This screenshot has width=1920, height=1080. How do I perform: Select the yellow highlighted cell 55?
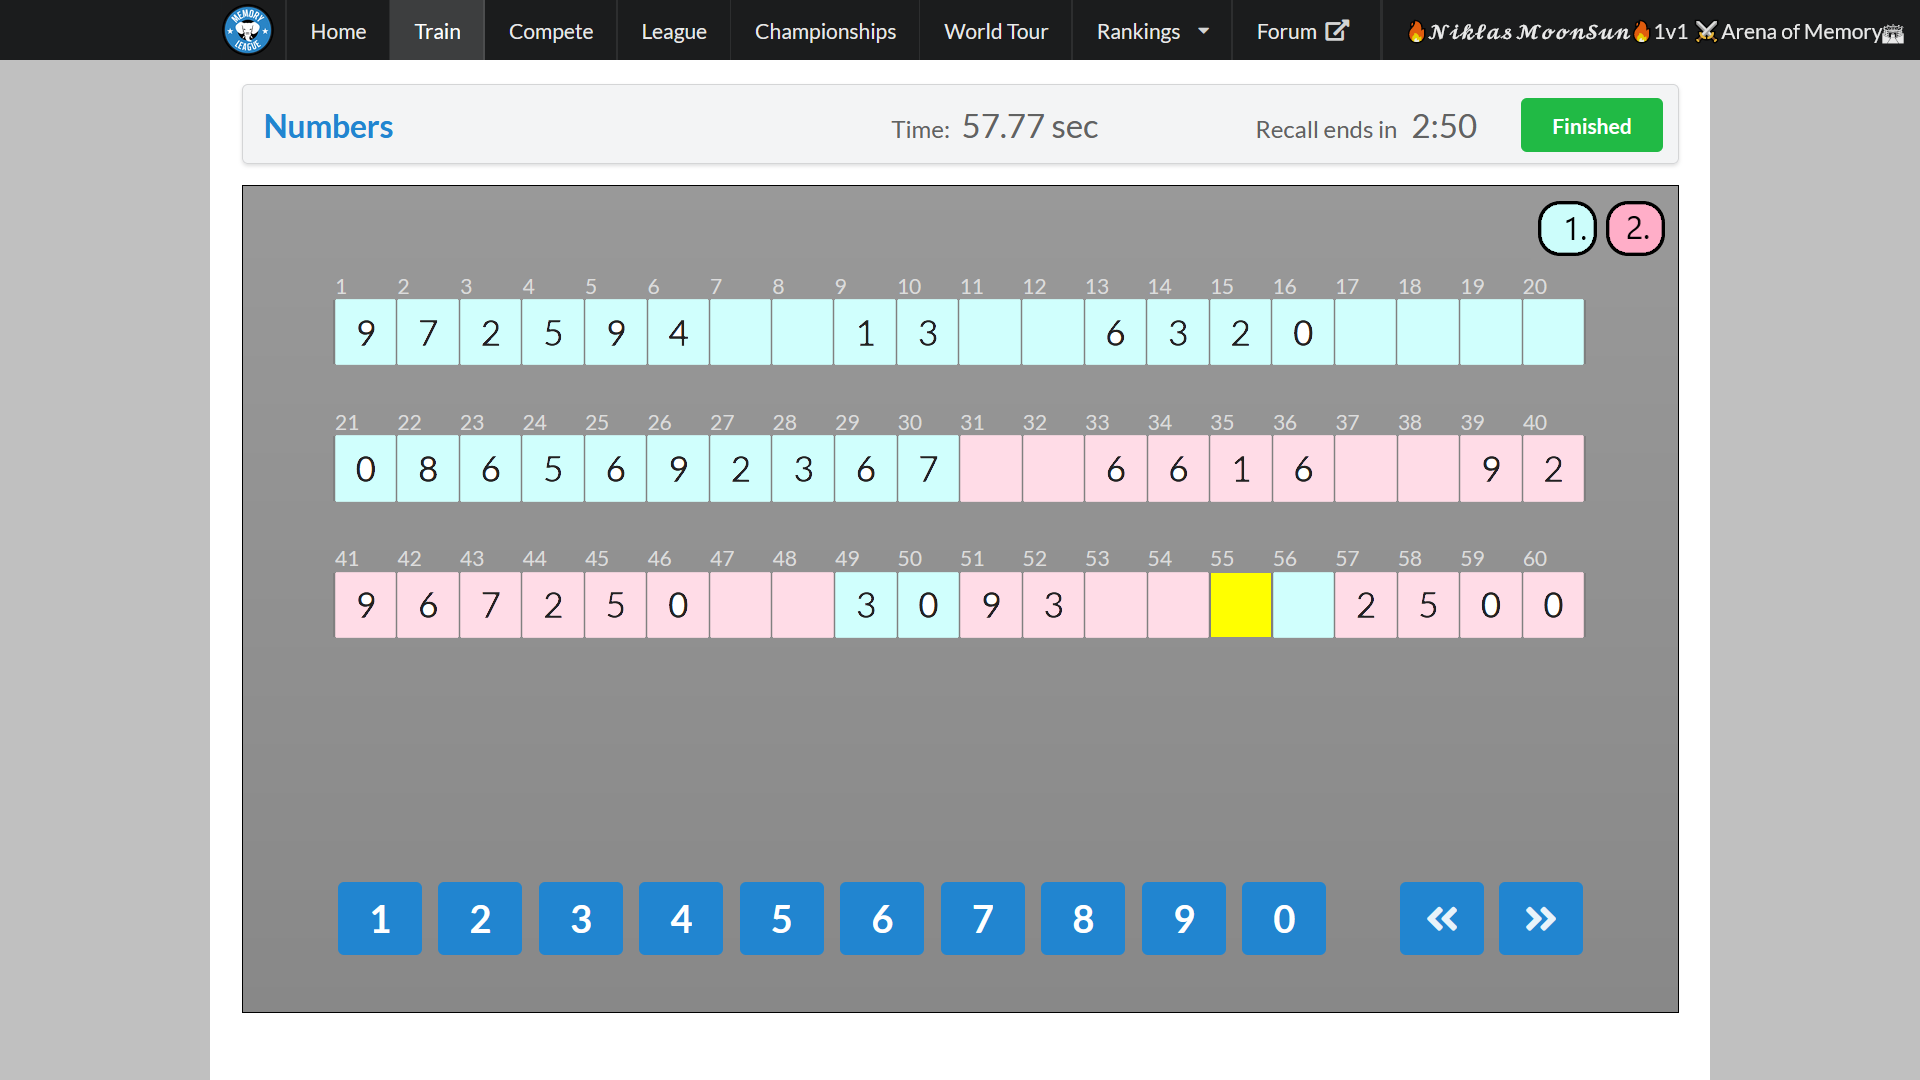tap(1240, 605)
